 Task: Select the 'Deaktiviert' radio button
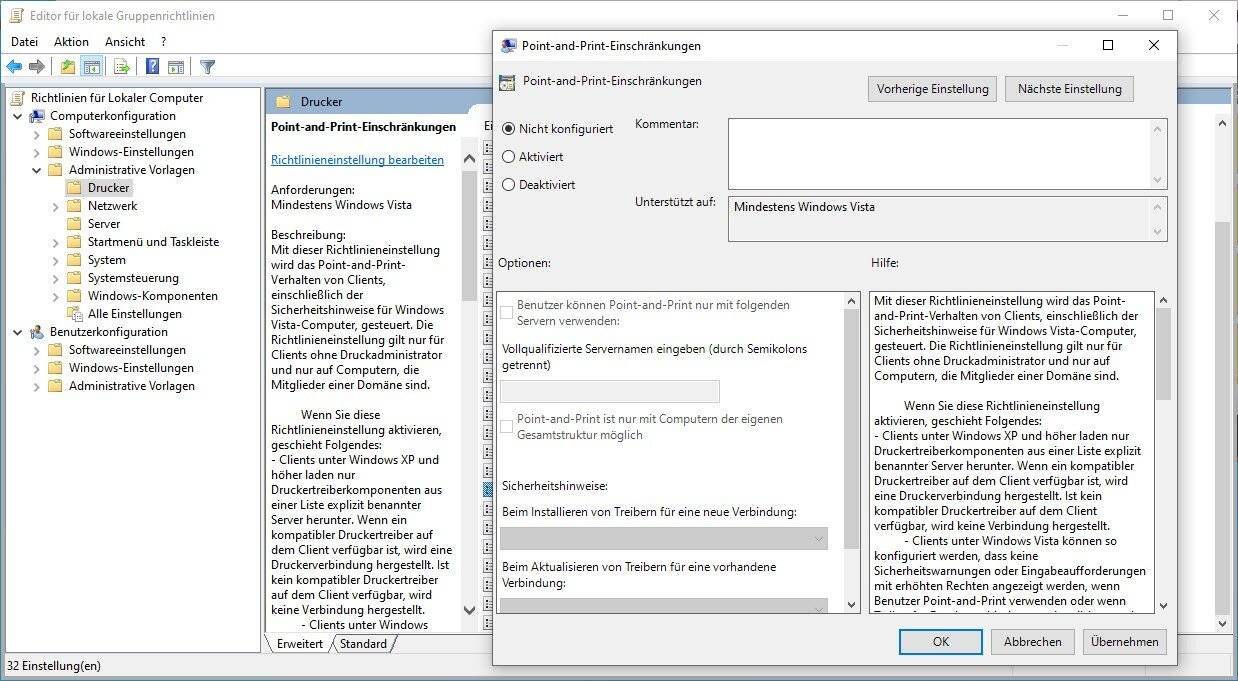(x=509, y=185)
